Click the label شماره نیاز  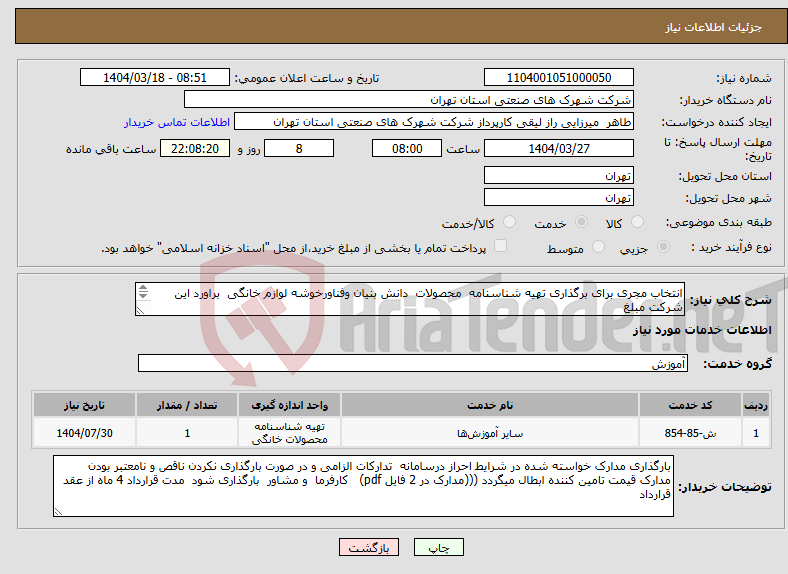tap(743, 78)
